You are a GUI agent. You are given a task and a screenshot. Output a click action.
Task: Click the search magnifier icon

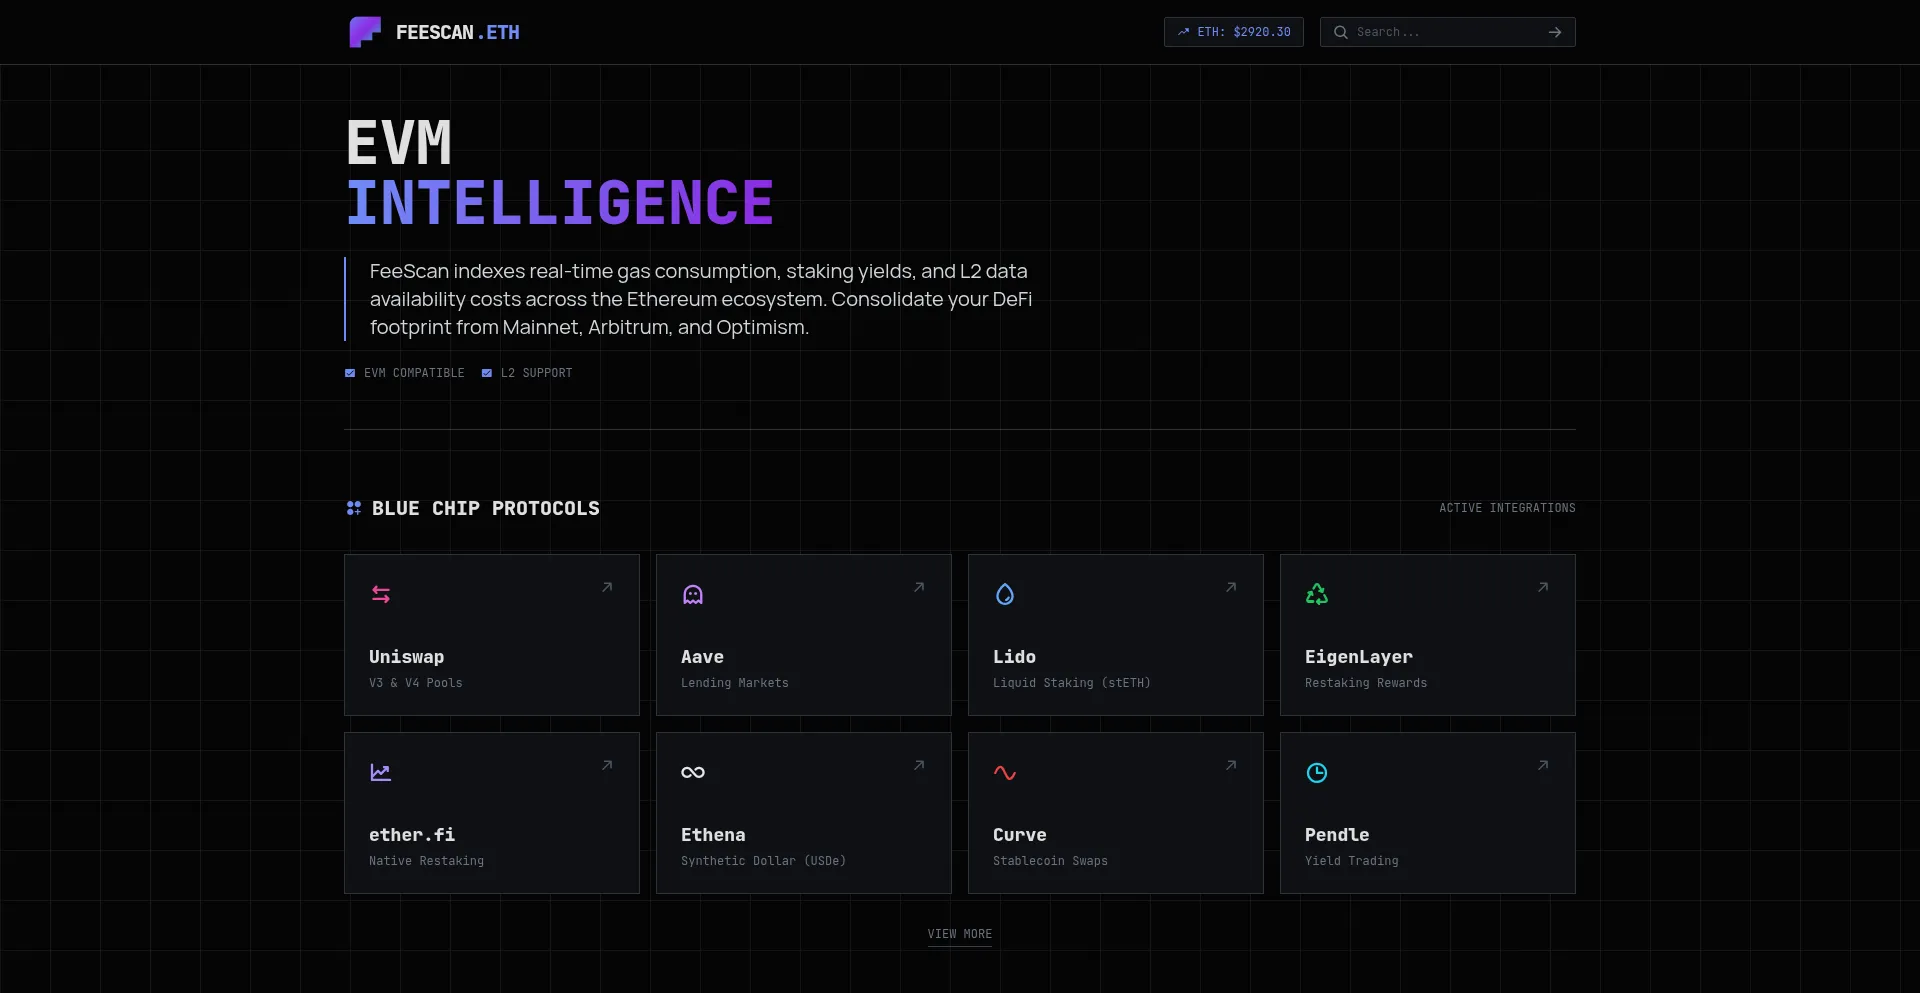click(1340, 31)
